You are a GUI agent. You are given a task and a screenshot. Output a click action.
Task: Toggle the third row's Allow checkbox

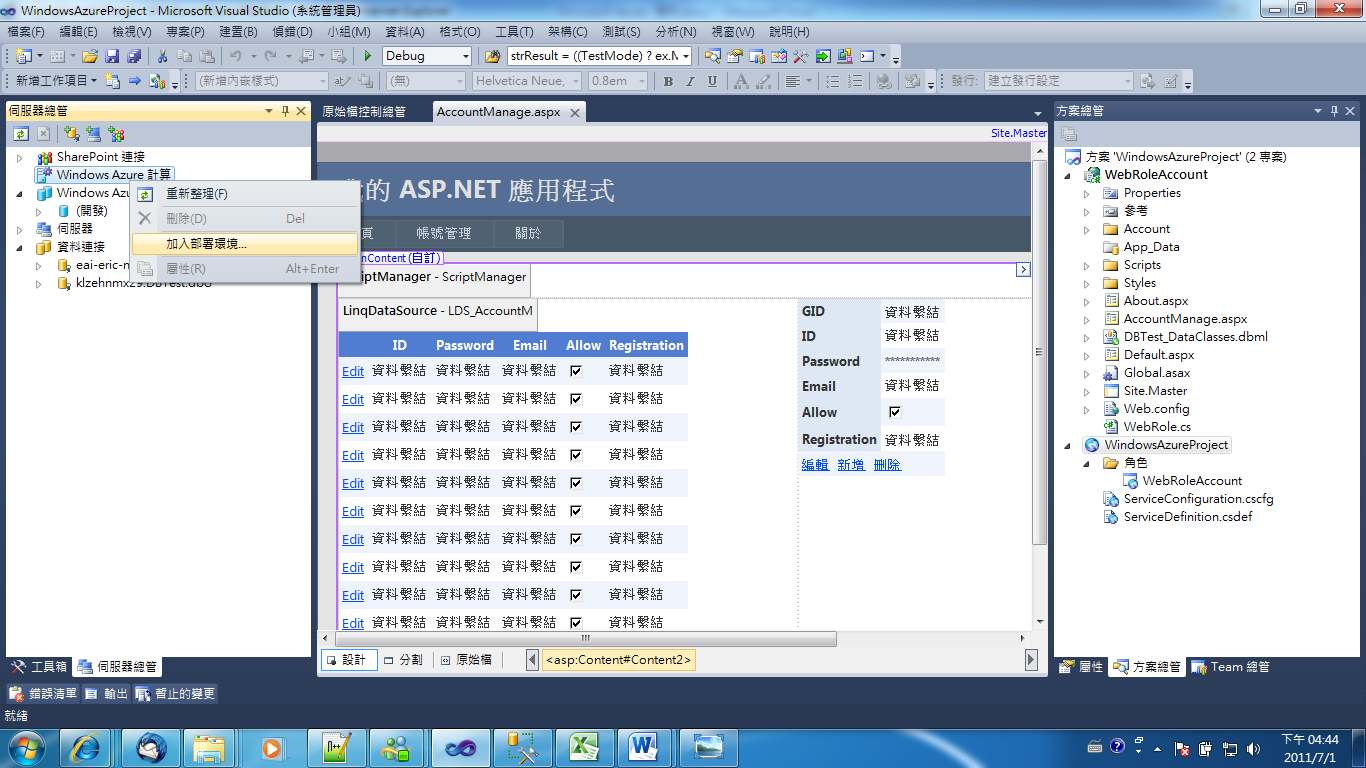point(576,426)
